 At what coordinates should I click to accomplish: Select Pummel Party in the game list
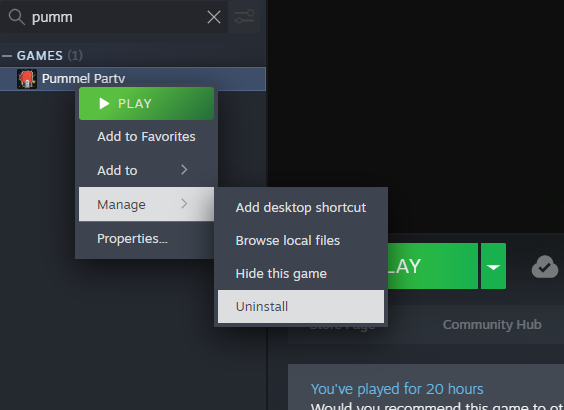click(133, 79)
